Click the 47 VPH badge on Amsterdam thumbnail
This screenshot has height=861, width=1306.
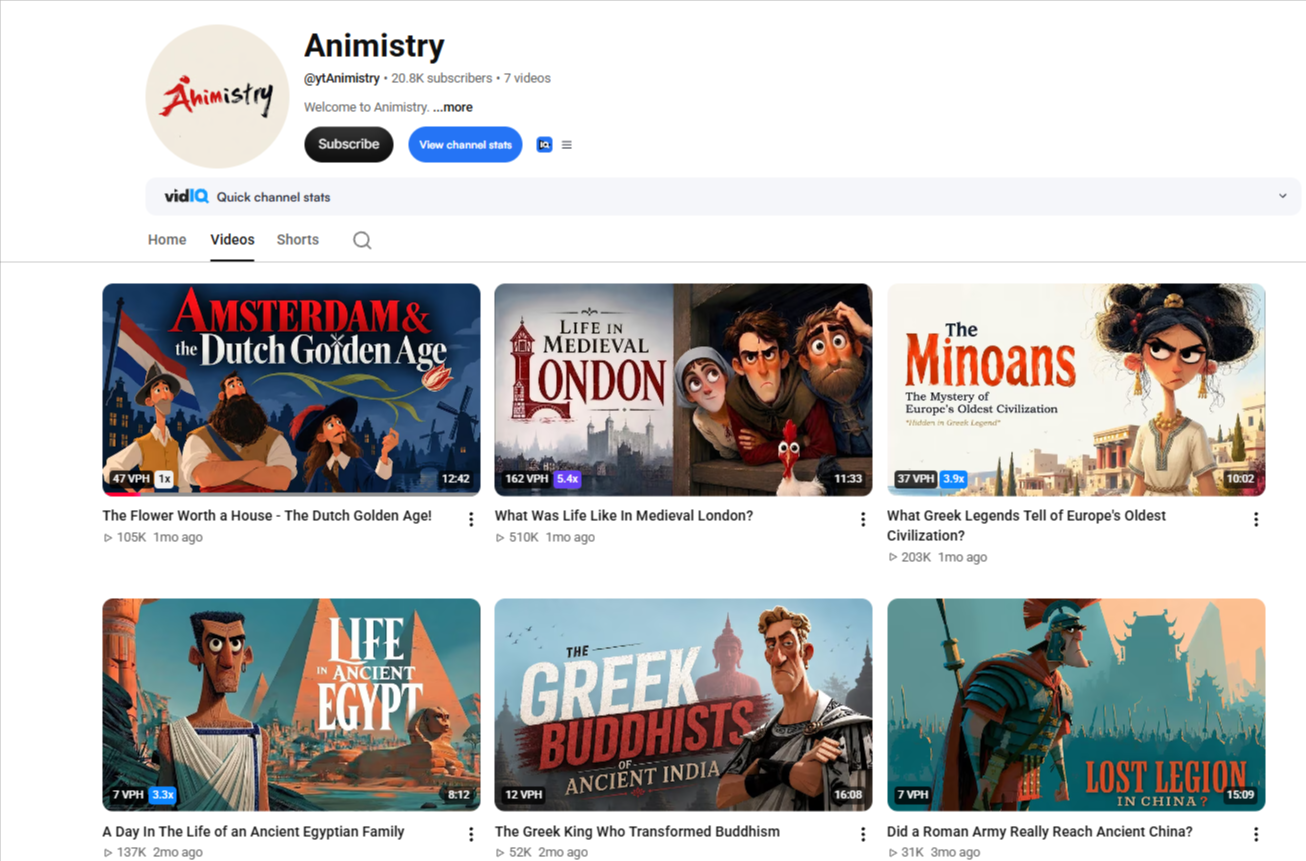[131, 479]
